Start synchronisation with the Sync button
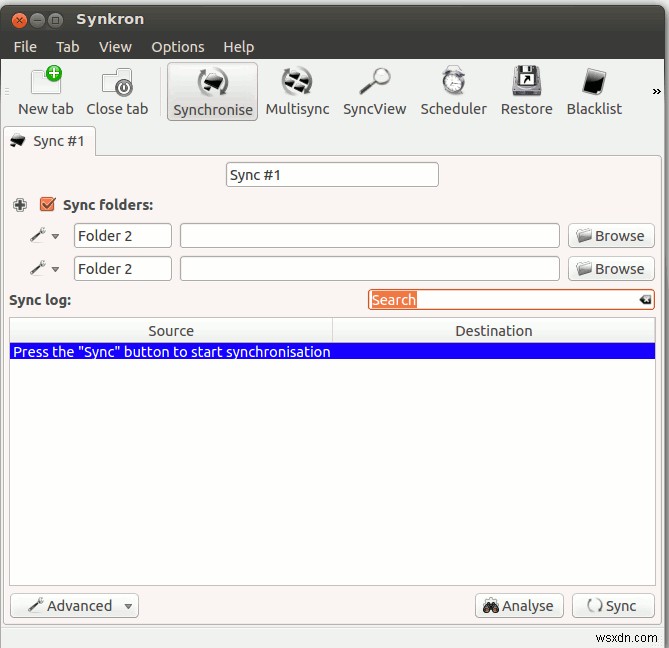Screen dimensions: 669x648 613,605
